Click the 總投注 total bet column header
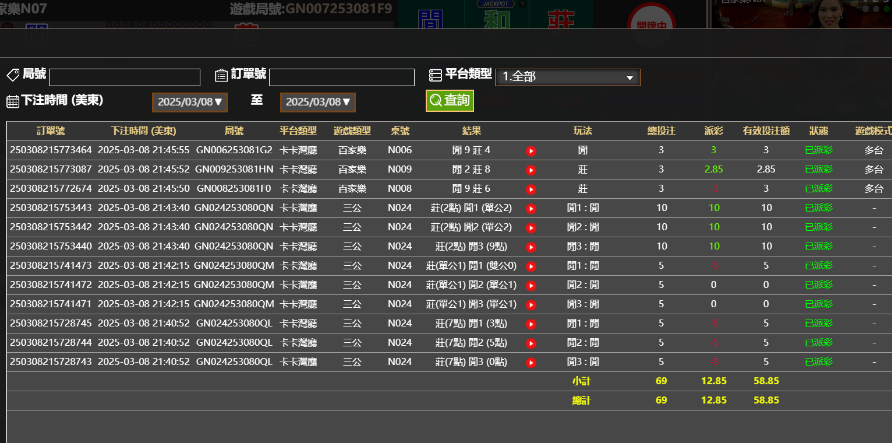892x443 pixels. [661, 131]
